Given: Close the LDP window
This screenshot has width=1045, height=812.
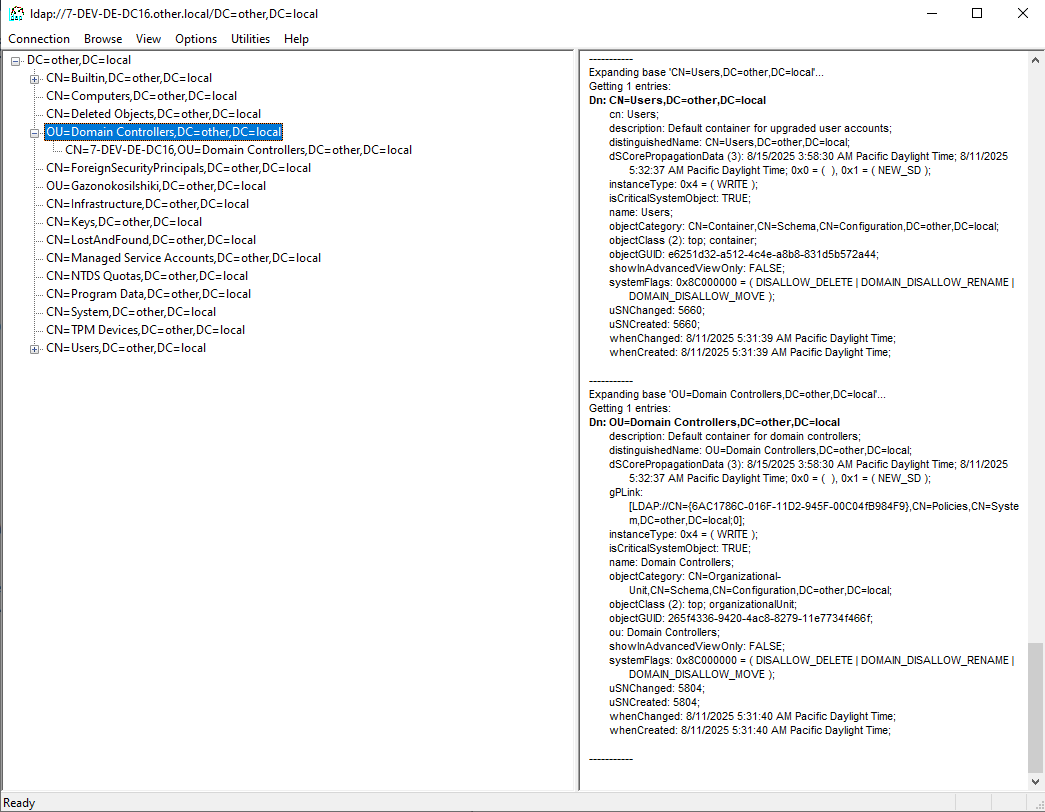Looking at the screenshot, I should pos(1022,13).
